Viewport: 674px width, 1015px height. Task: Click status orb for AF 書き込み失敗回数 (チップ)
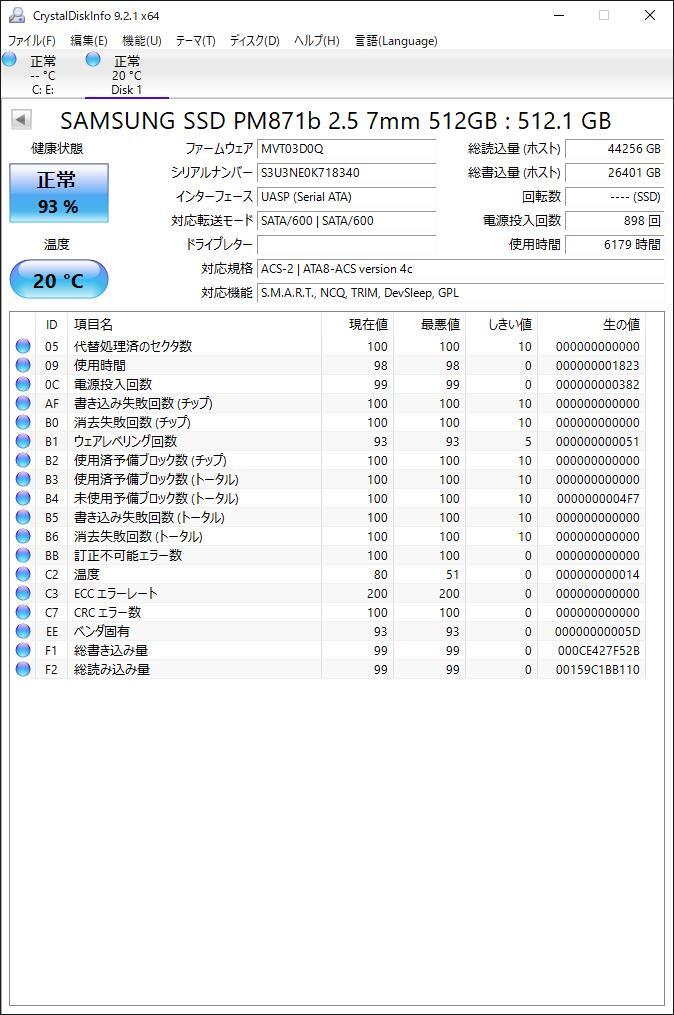[x=23, y=403]
